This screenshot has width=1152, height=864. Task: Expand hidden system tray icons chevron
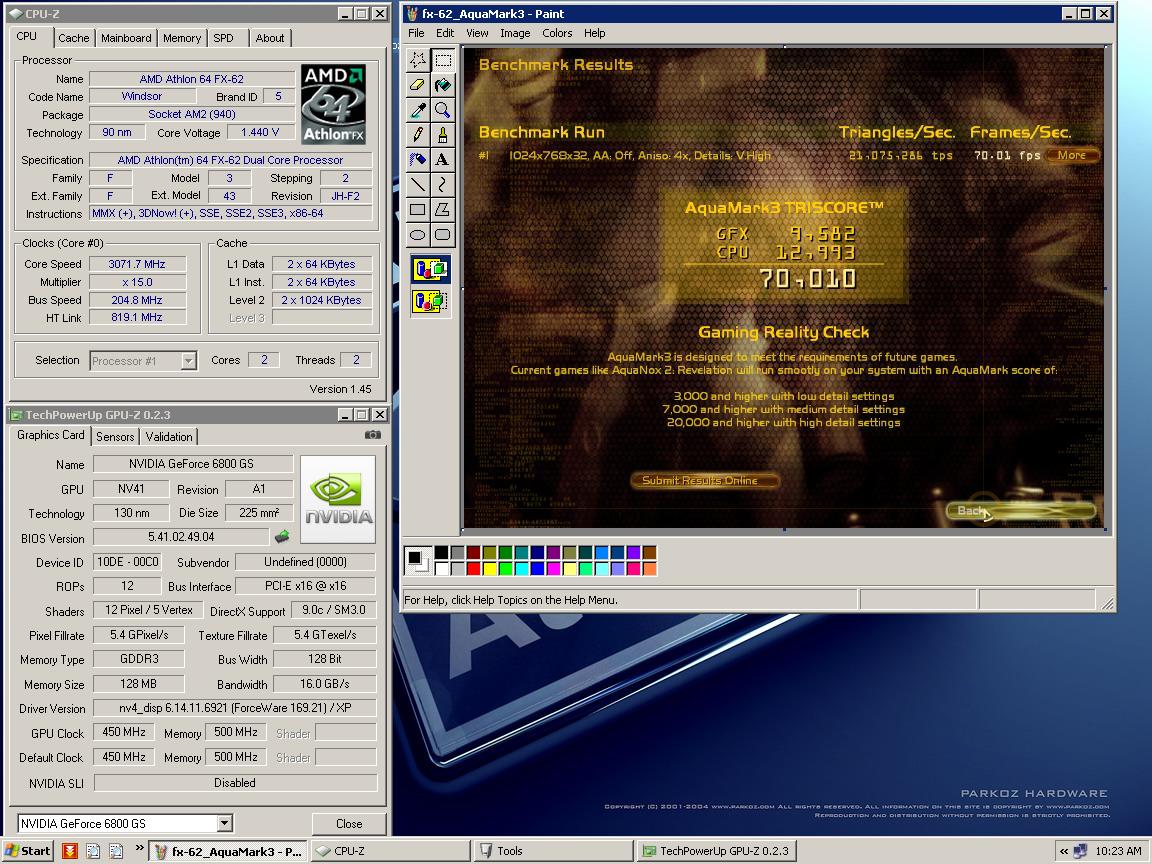pos(1063,851)
